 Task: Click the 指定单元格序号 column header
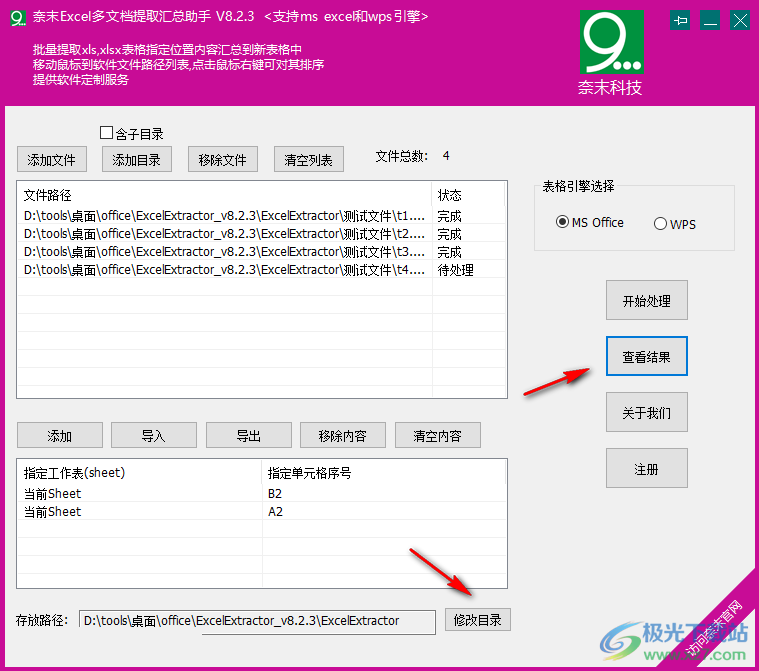[384, 473]
